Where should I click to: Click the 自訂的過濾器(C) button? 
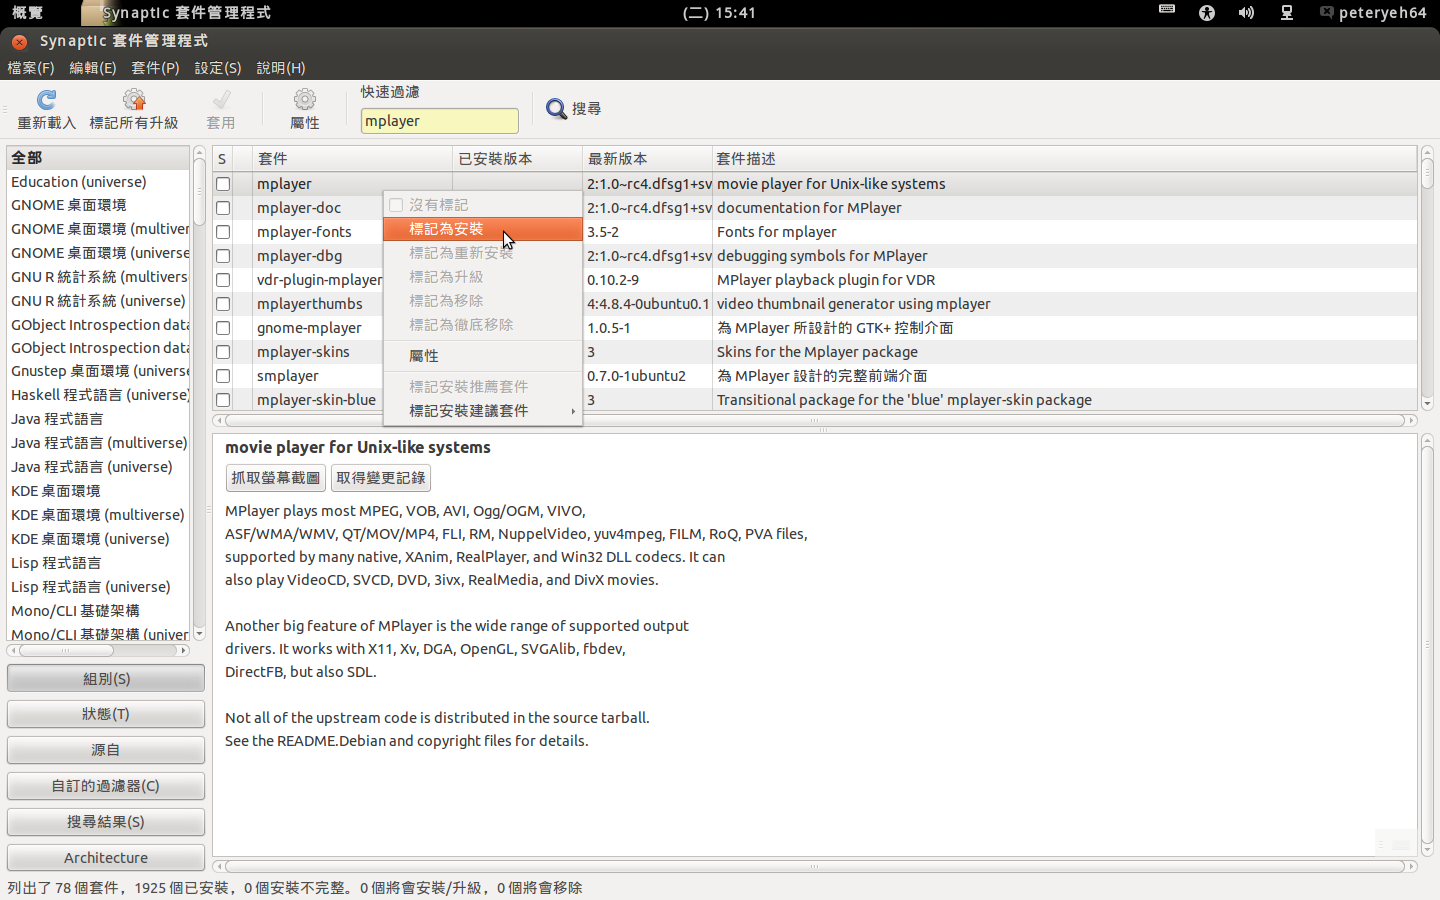(x=106, y=786)
